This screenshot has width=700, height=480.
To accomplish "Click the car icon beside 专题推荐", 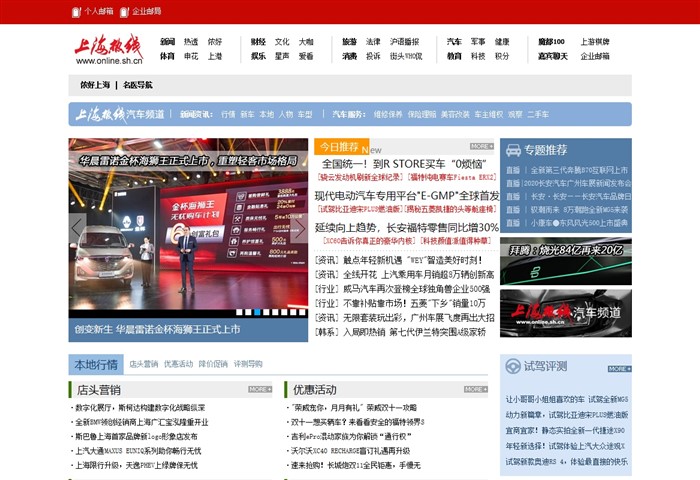I will tap(513, 150).
